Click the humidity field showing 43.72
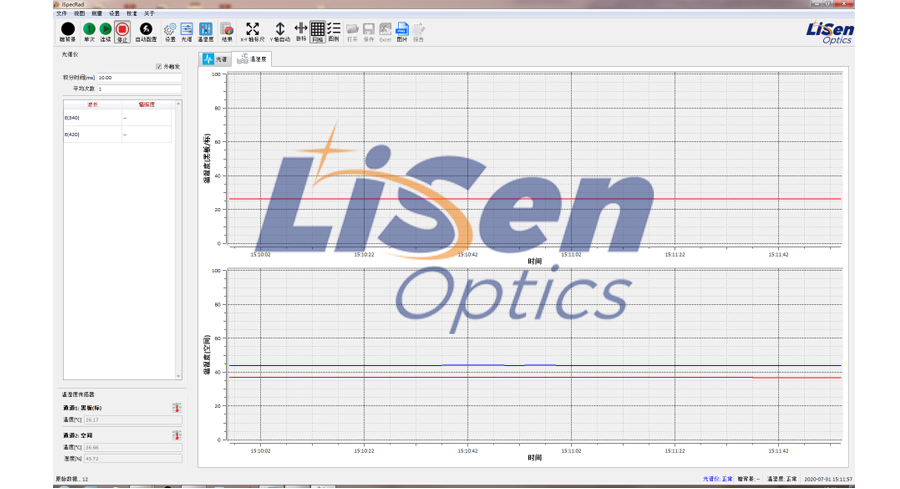 tap(133, 459)
